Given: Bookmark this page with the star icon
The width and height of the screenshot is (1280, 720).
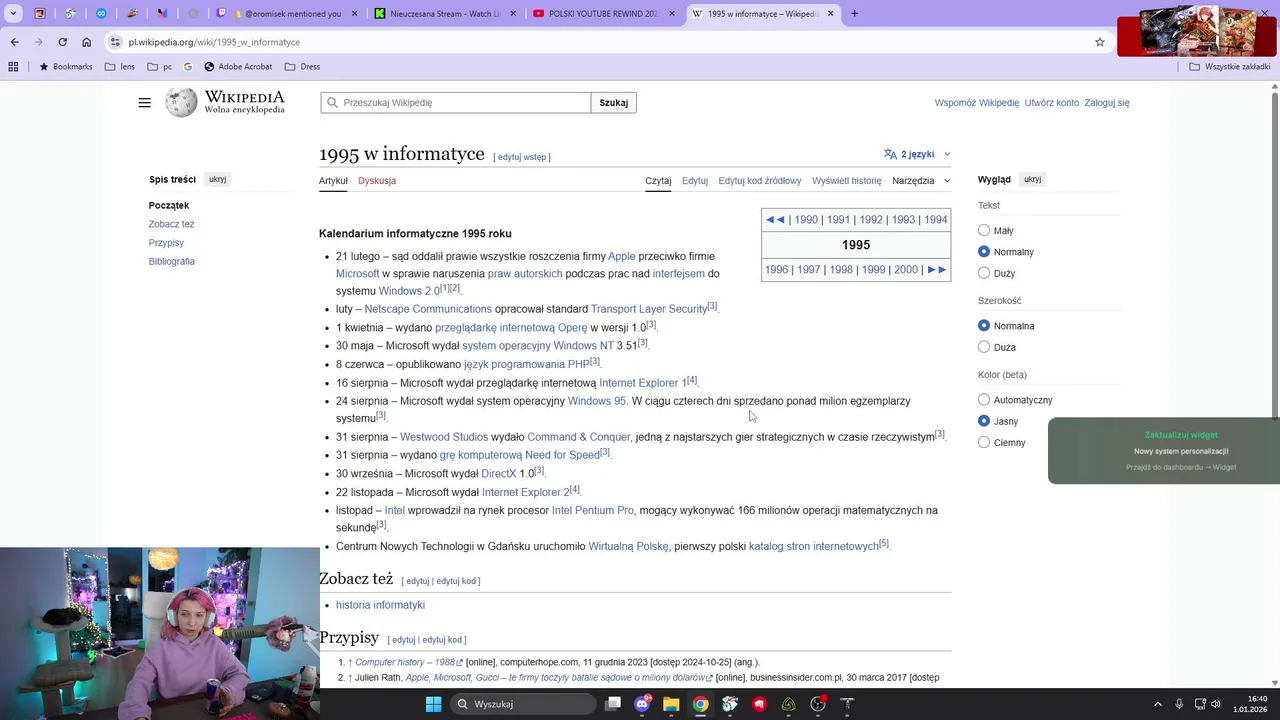Looking at the screenshot, I should pyautogui.click(x=1100, y=42).
